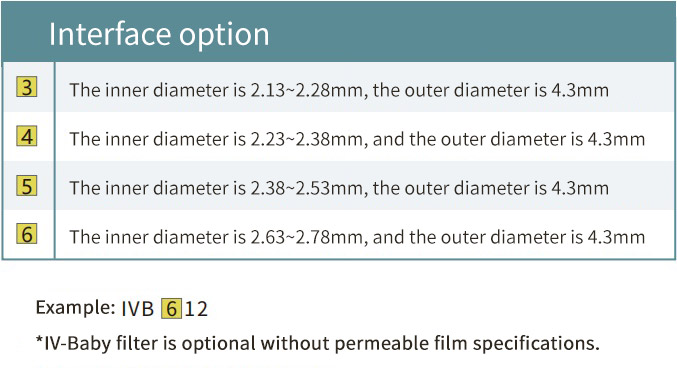Select the 2.23~2.38mm inner diameter description
The height and width of the screenshot is (371, 677).
[x=357, y=139]
